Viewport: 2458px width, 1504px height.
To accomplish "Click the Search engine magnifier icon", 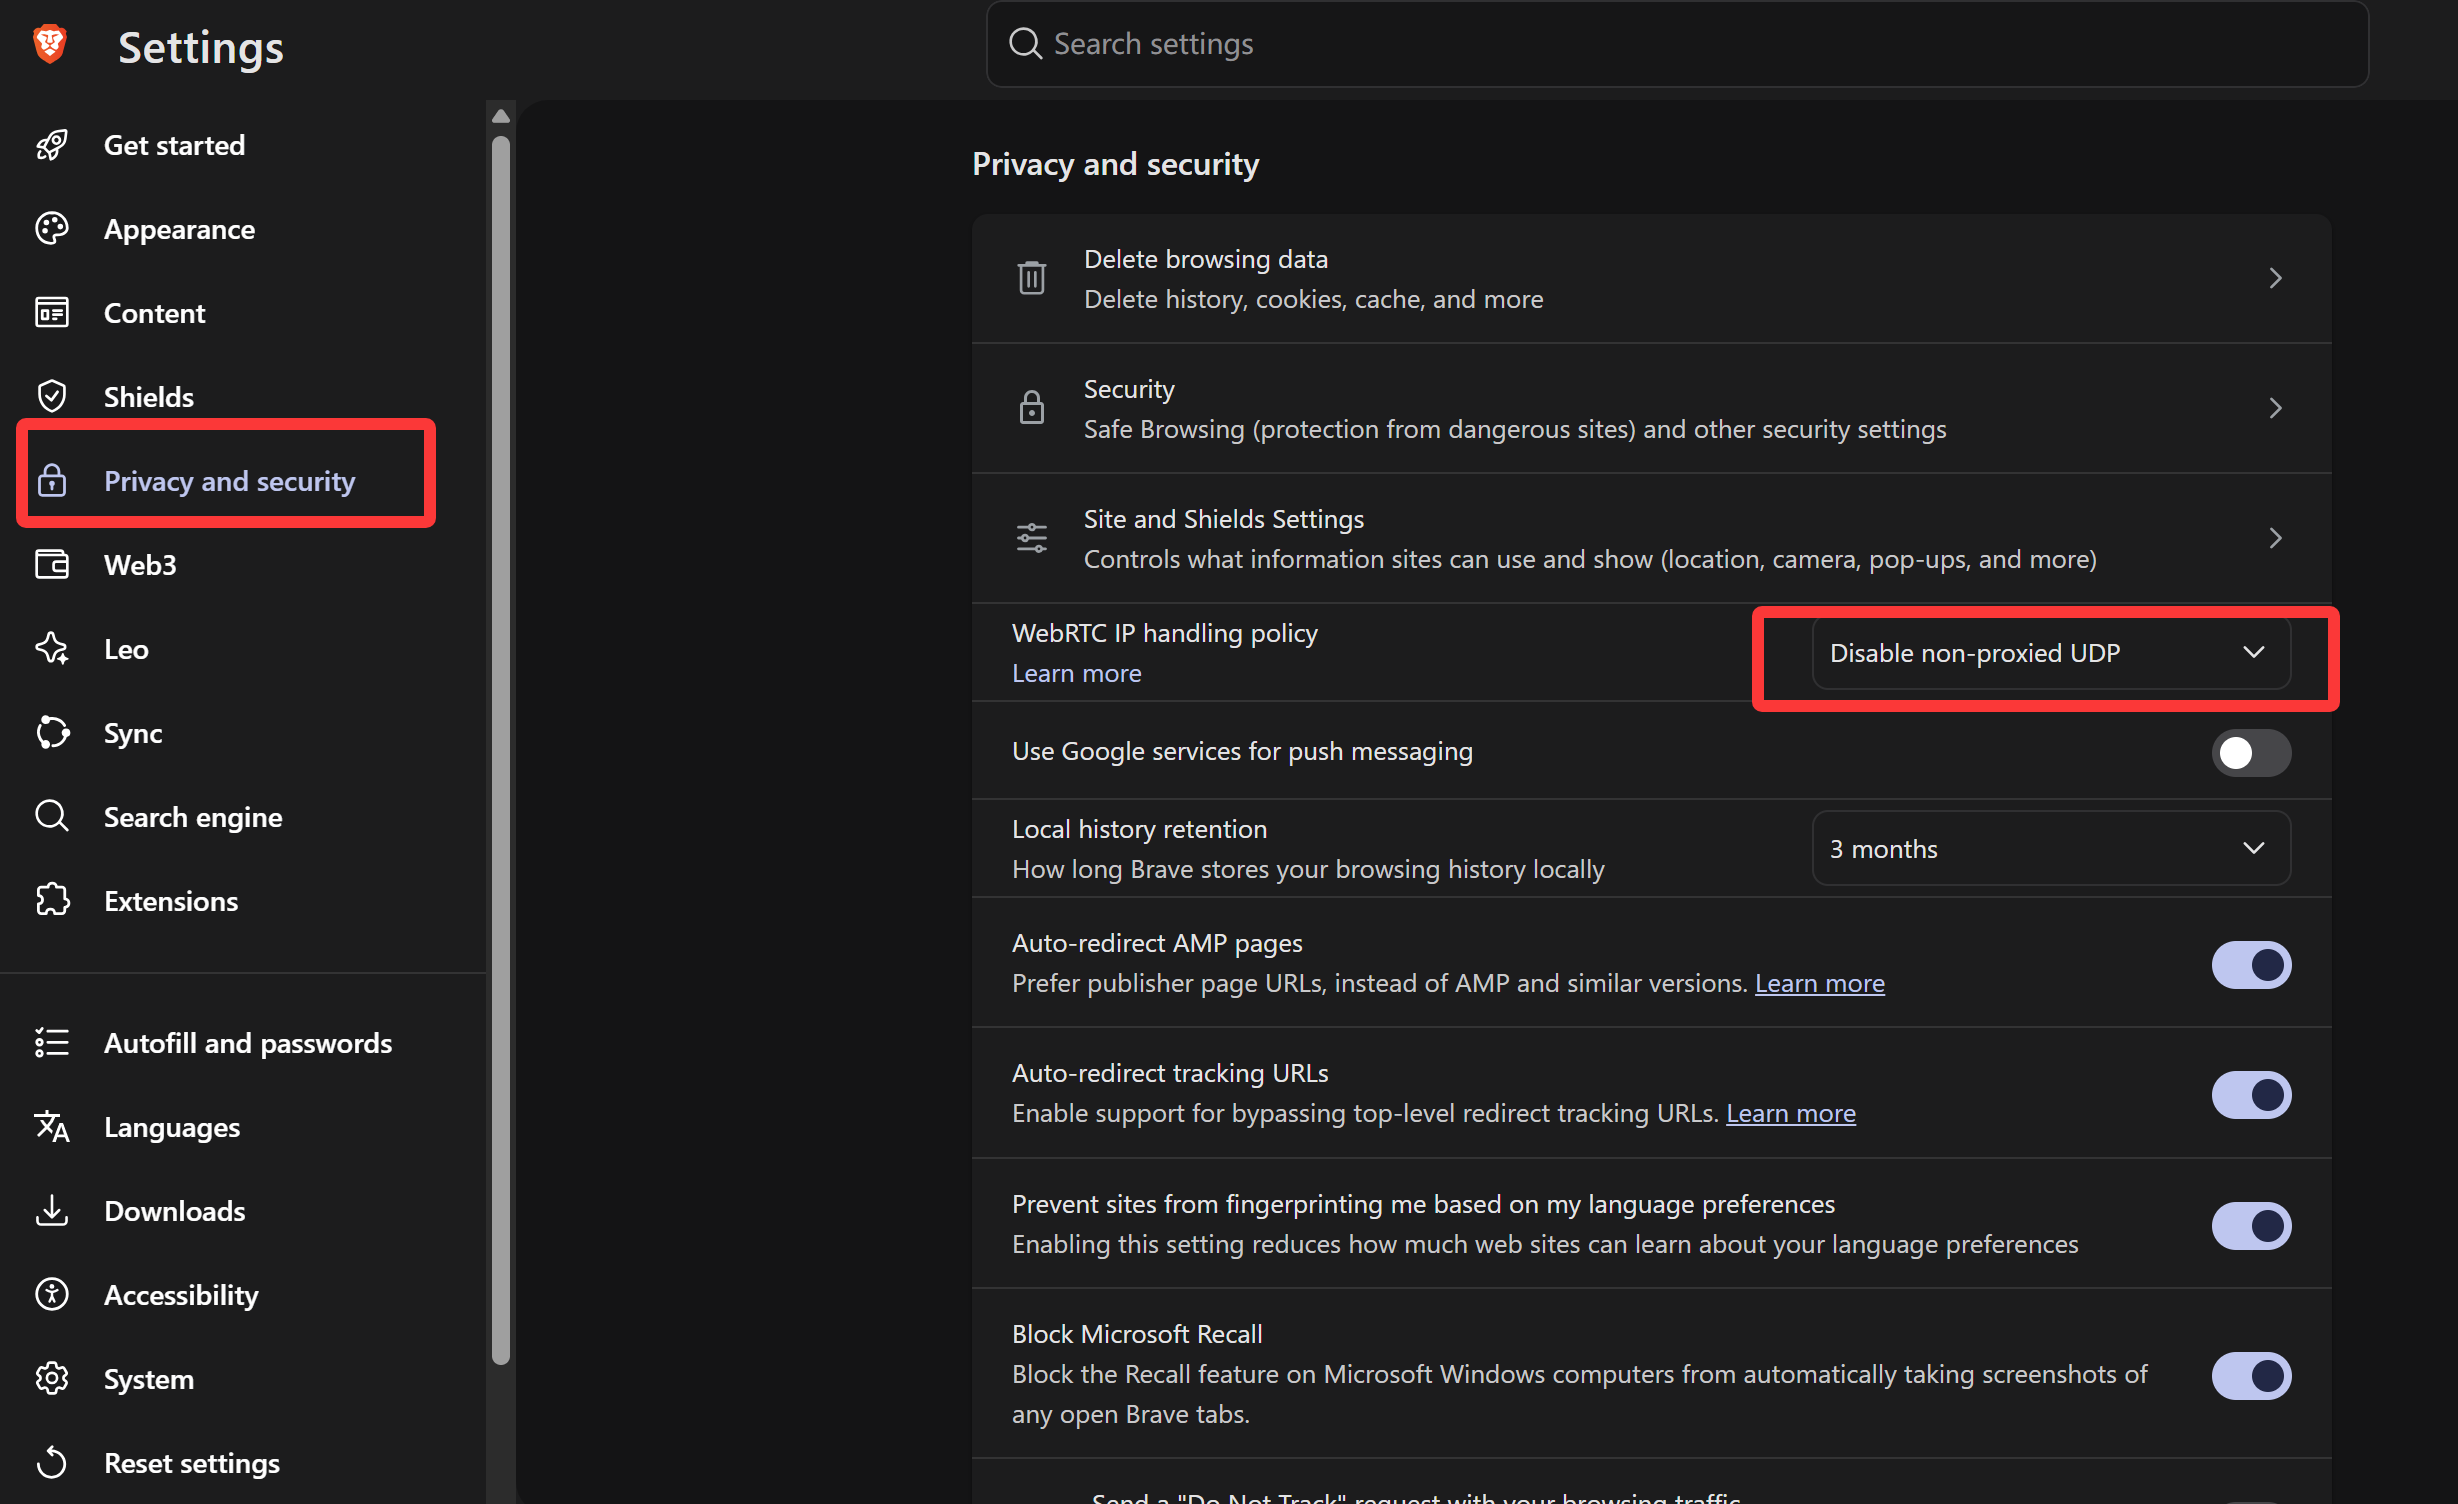I will (52, 817).
